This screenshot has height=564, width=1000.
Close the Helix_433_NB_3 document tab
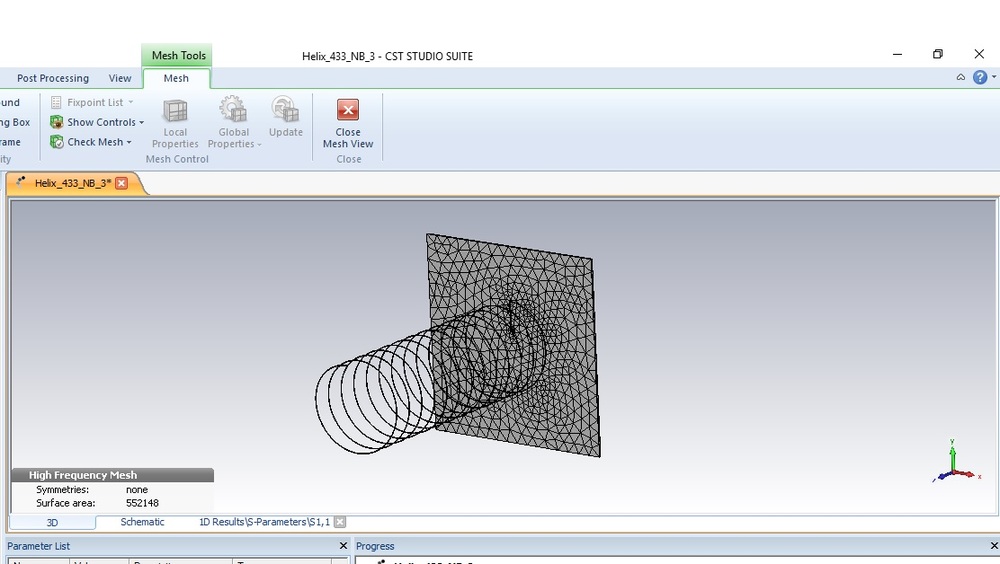tap(121, 183)
